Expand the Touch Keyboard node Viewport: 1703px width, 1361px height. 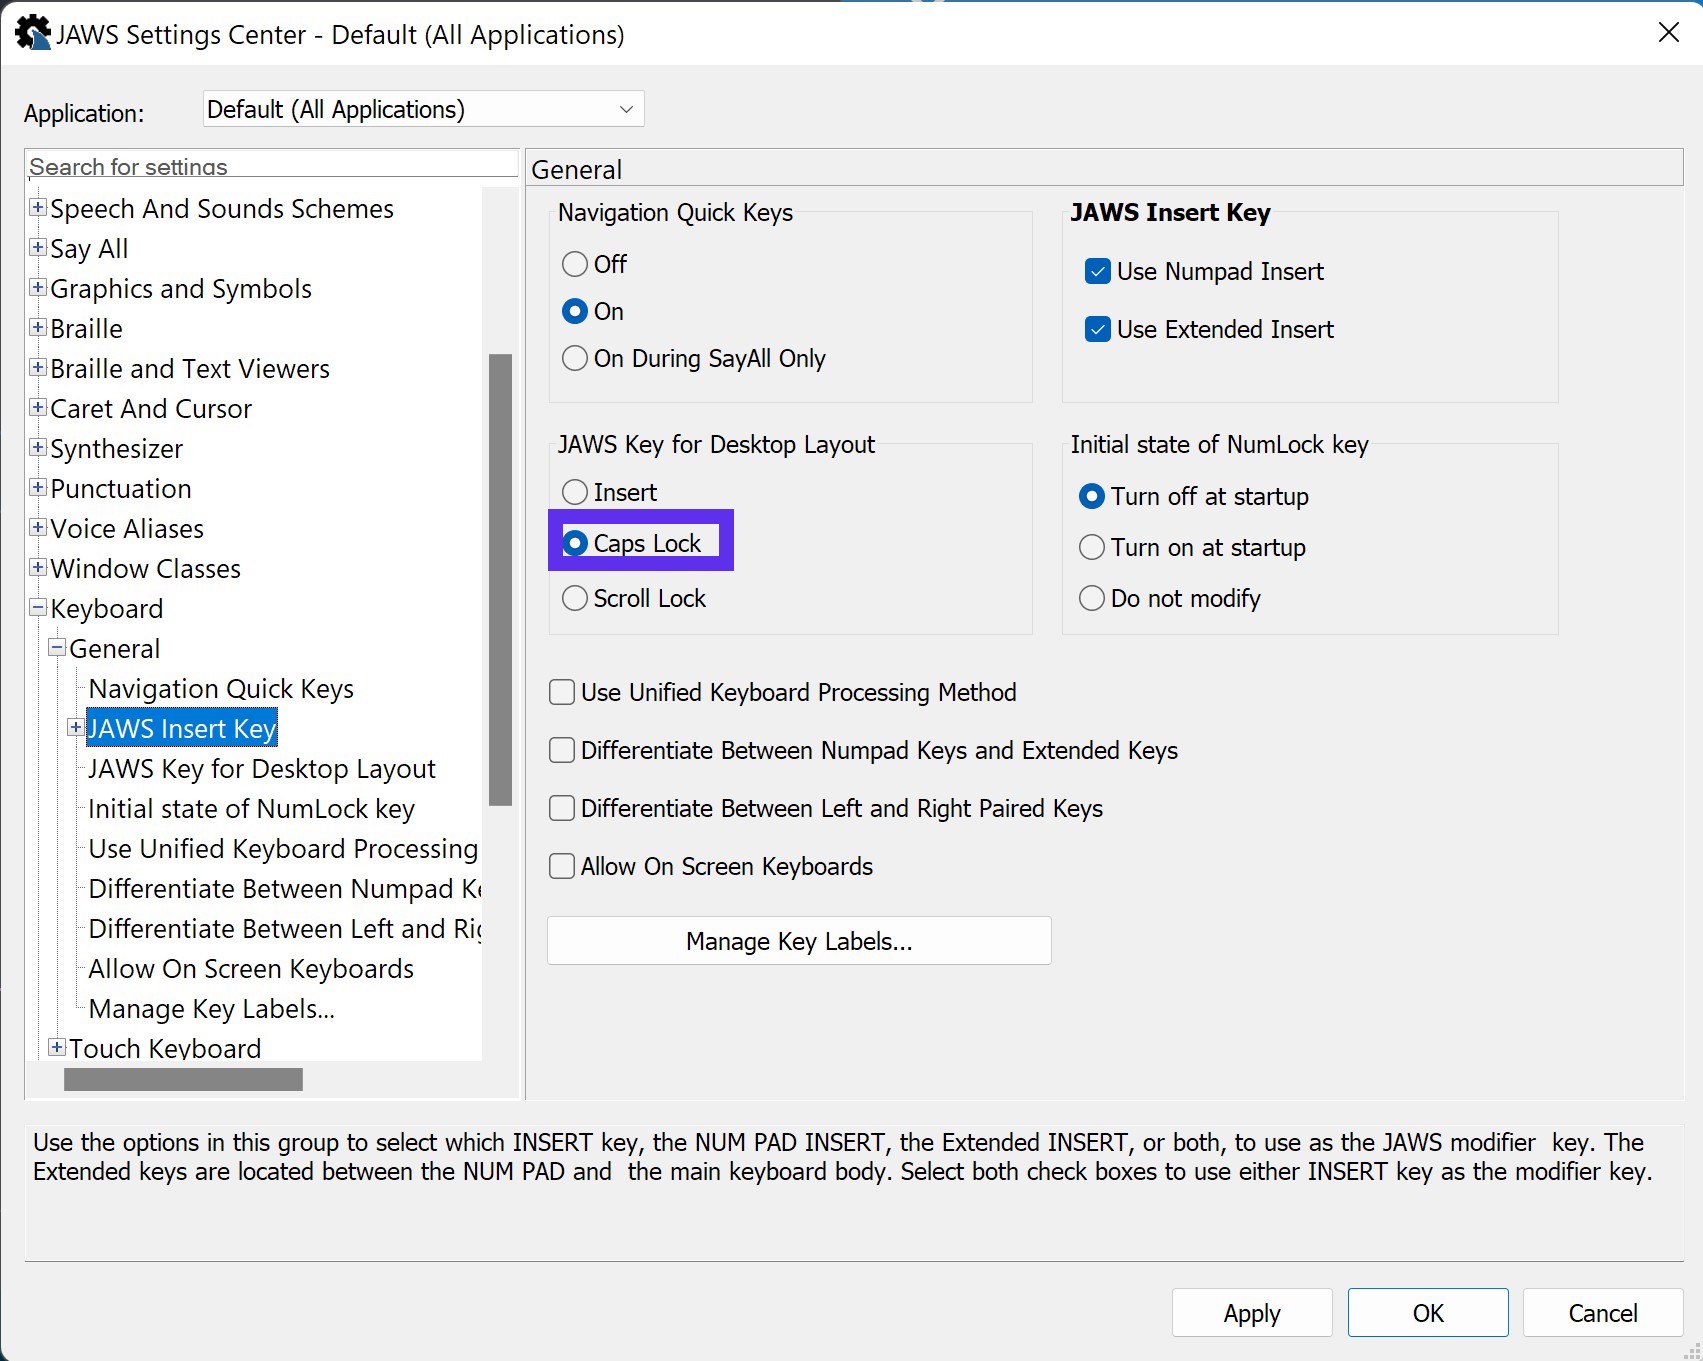(57, 1047)
